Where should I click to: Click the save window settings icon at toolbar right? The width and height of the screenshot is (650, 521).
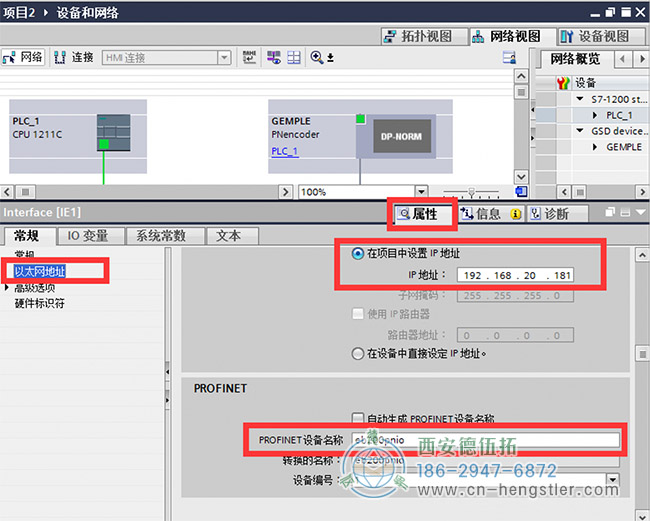[509, 58]
